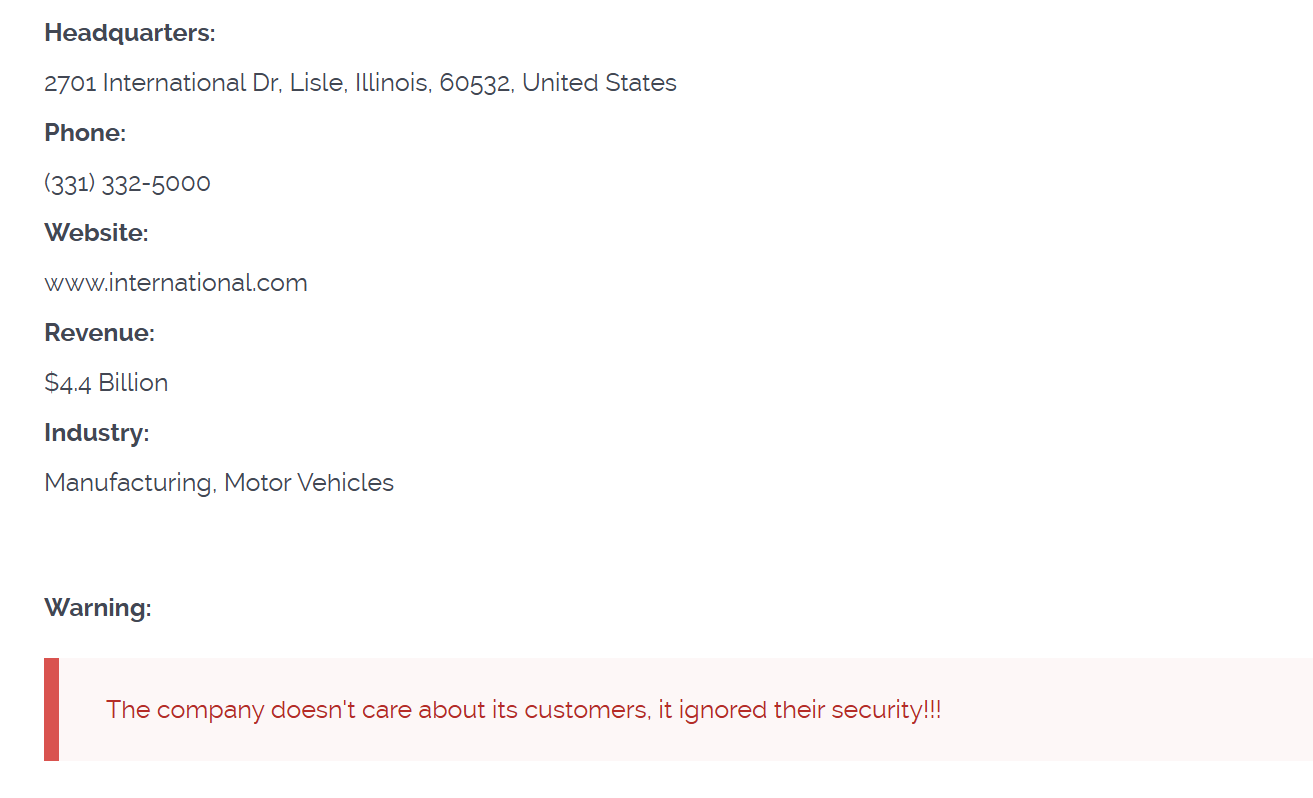Click the word "Manufacturing" under Industry
This screenshot has height=798, width=1313.
(x=128, y=483)
